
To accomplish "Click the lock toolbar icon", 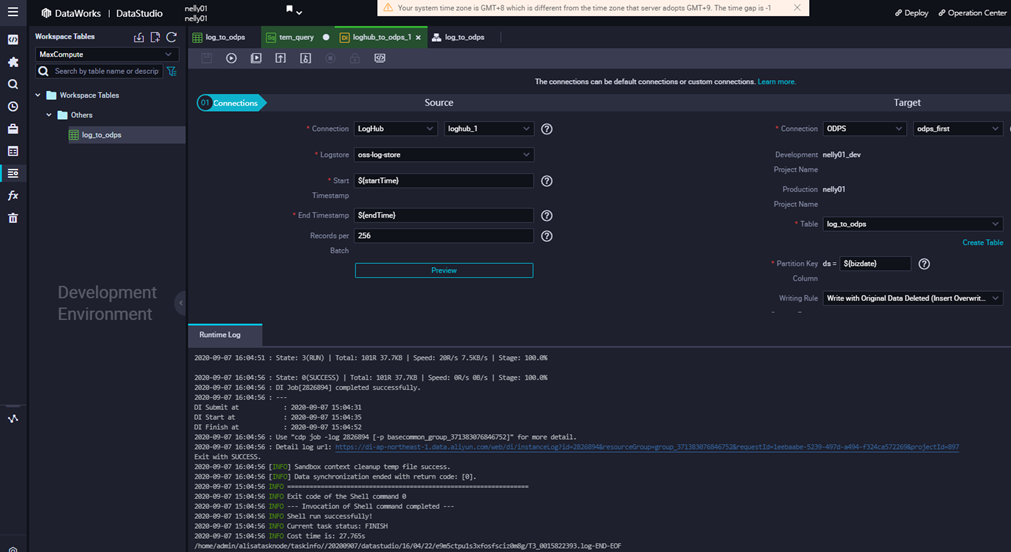I will (355, 58).
